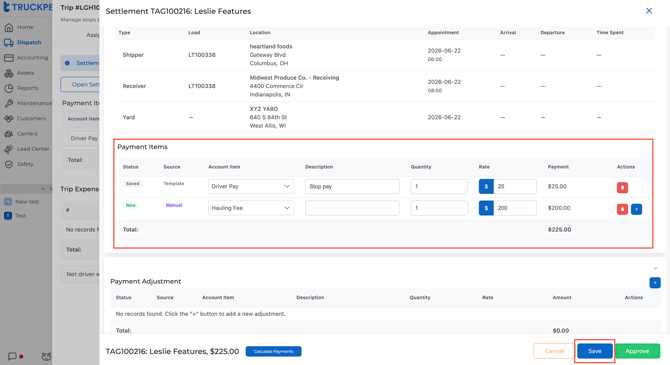Click the Lead Center icon
This screenshot has height=365, width=670.
point(9,149)
